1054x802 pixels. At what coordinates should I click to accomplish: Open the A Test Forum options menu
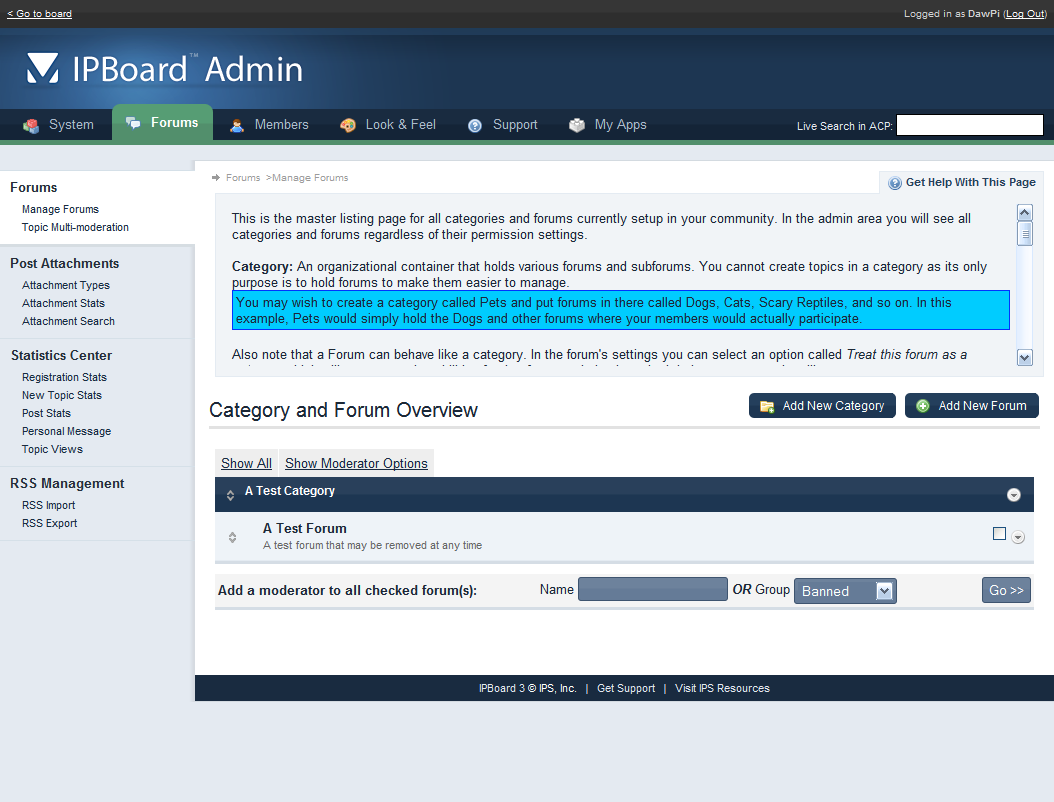[1018, 537]
